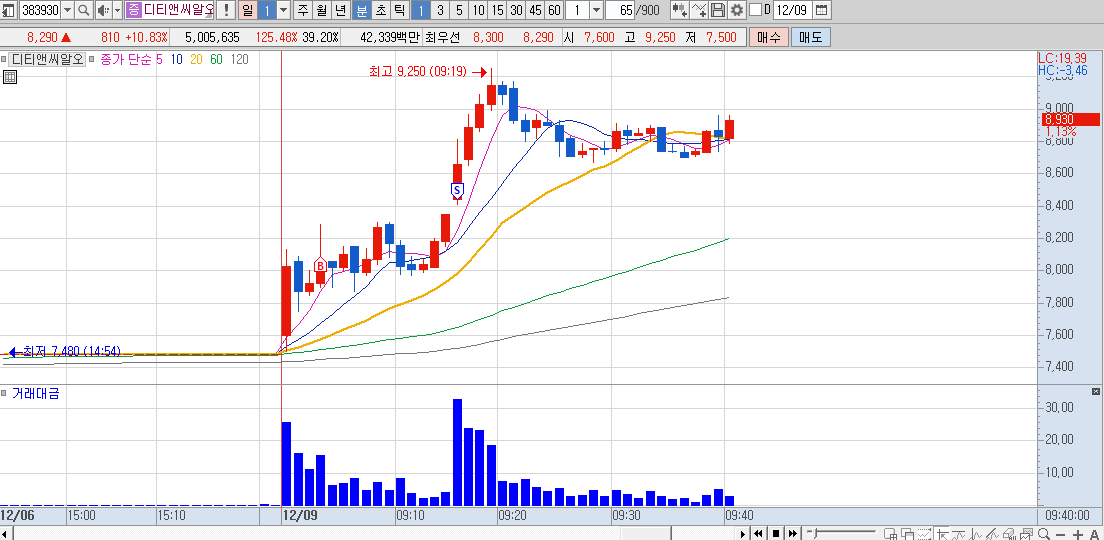Screen dimensions: 1104x540
Task: Click the left panel toggle icon beside code
Action: (x=8, y=10)
